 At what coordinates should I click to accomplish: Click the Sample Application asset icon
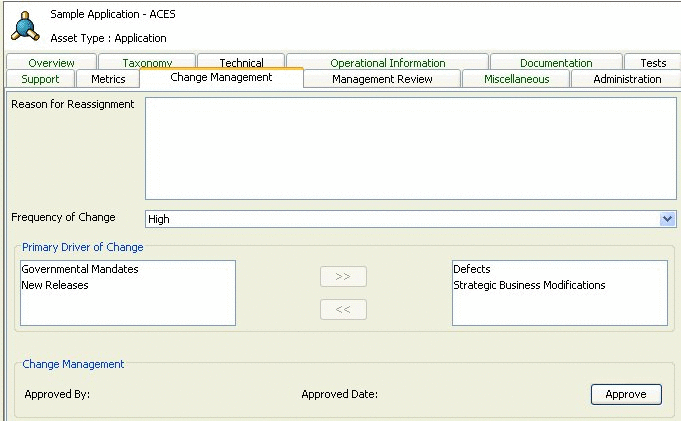tap(27, 25)
